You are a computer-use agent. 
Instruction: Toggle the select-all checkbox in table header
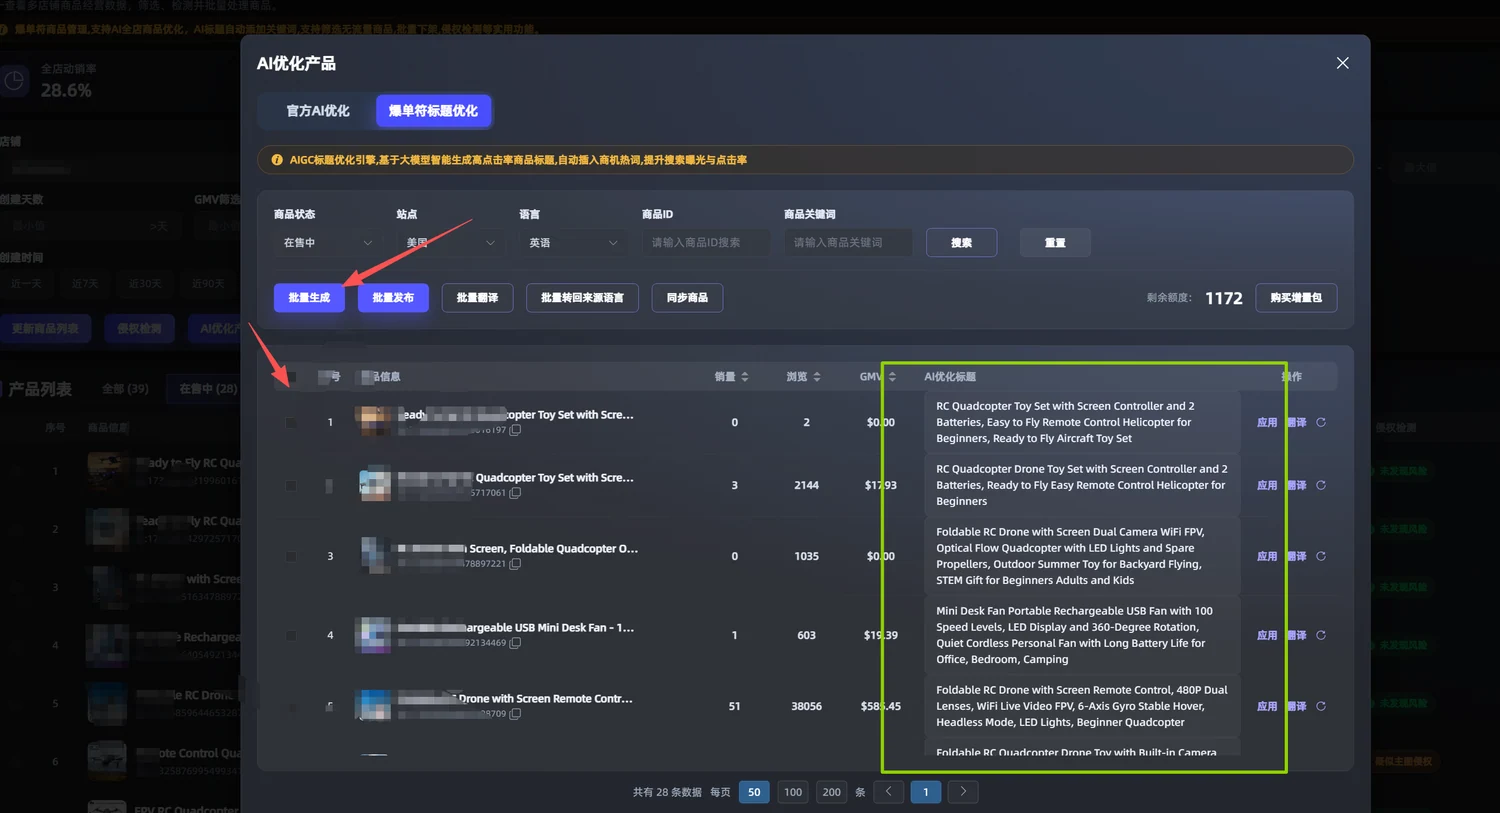[291, 377]
